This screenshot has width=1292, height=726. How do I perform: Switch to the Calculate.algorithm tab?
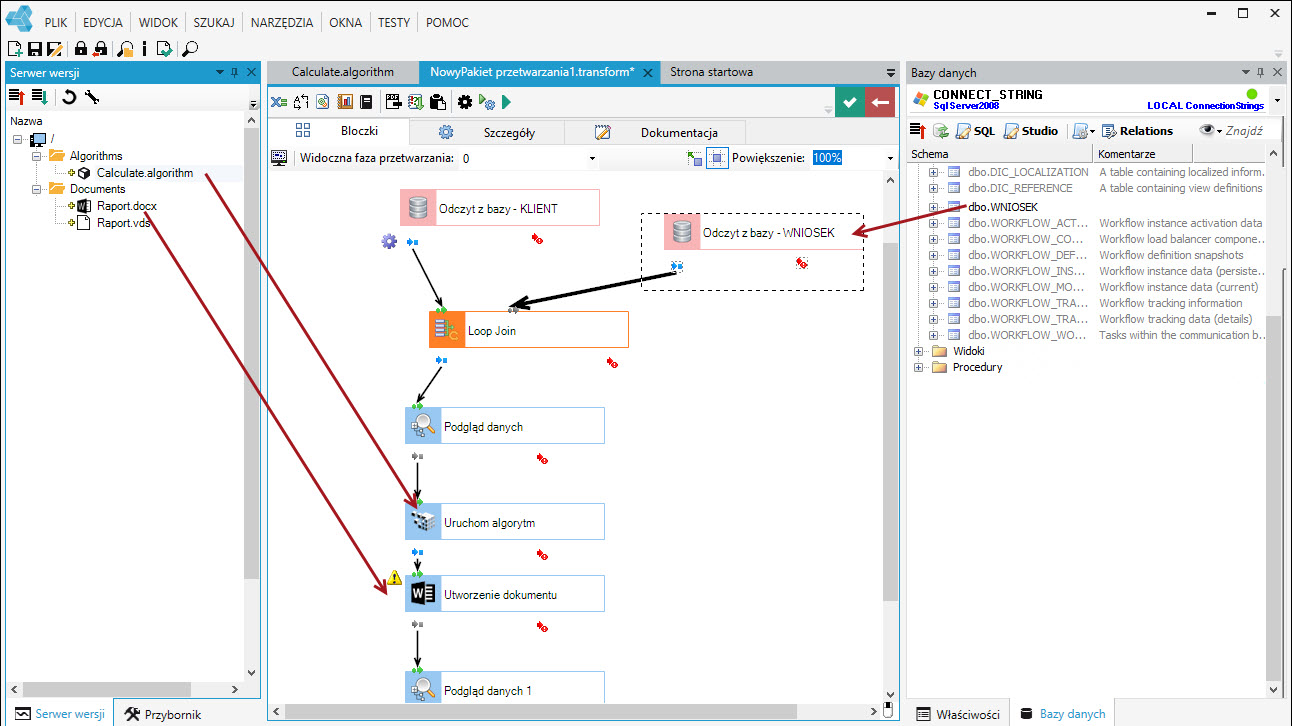tap(343, 72)
